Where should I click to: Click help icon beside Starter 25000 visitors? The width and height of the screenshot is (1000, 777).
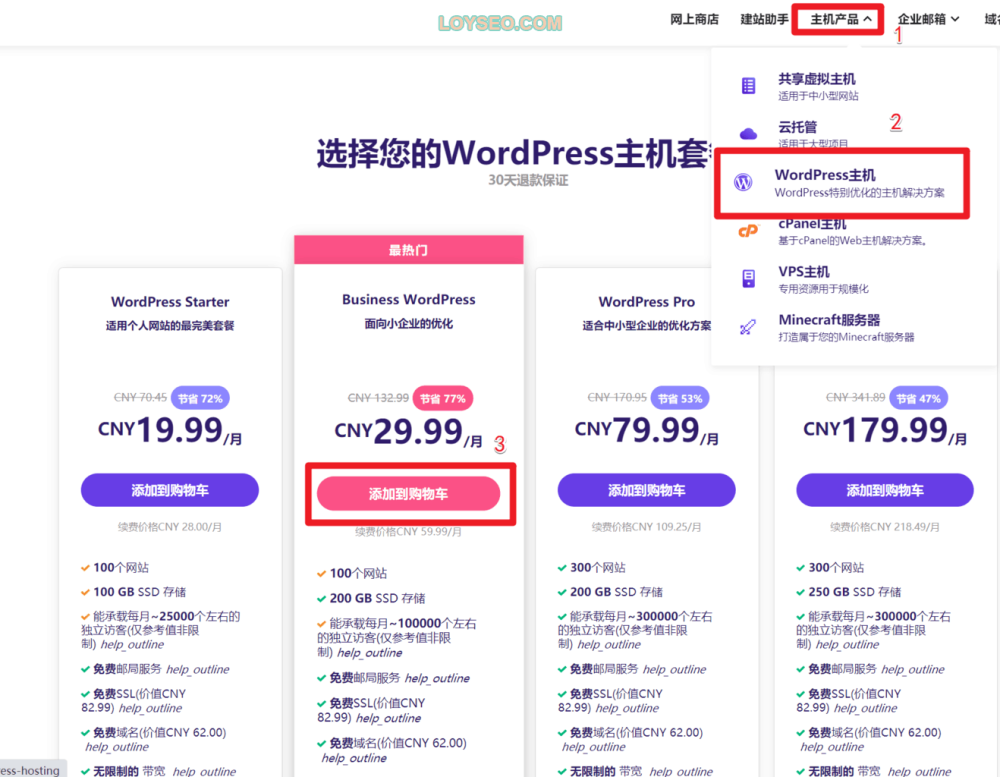pyautogui.click(x=133, y=644)
